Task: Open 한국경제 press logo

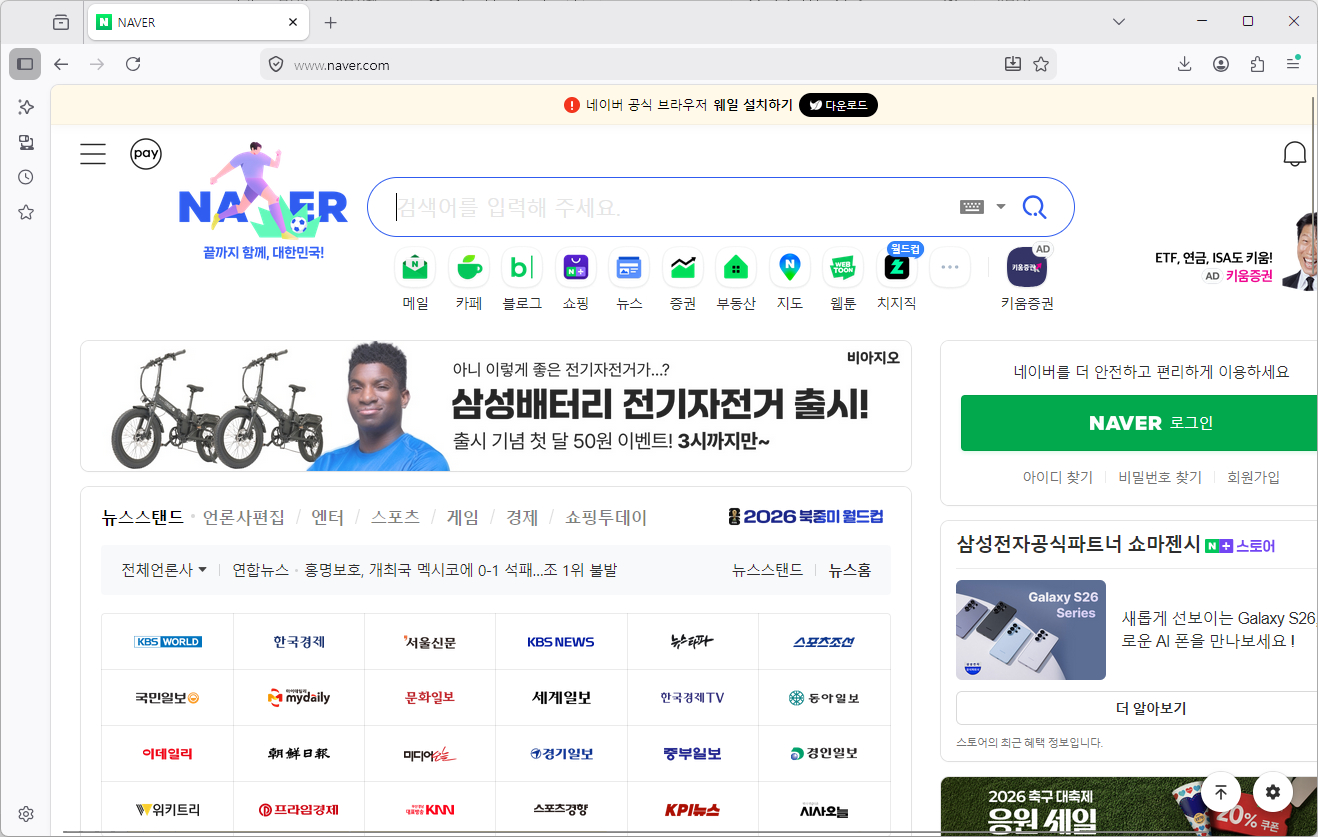Action: 299,642
